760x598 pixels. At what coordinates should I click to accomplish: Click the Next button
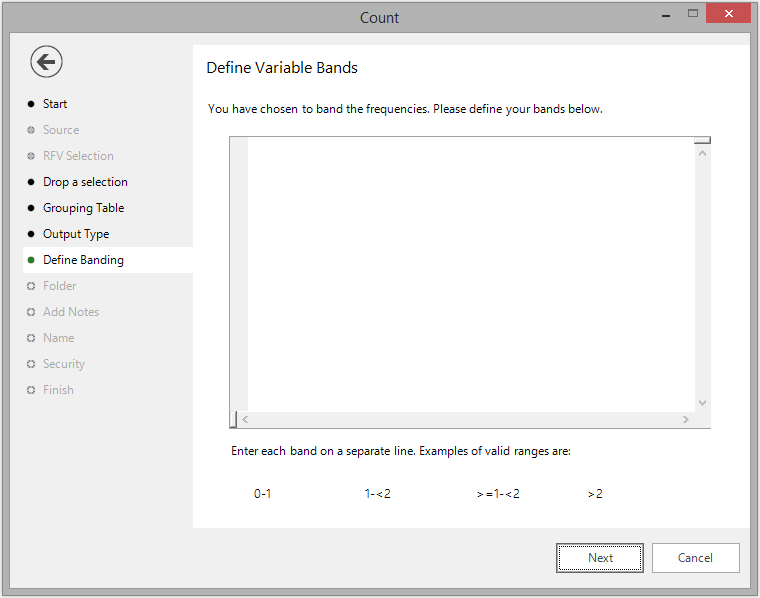point(600,558)
